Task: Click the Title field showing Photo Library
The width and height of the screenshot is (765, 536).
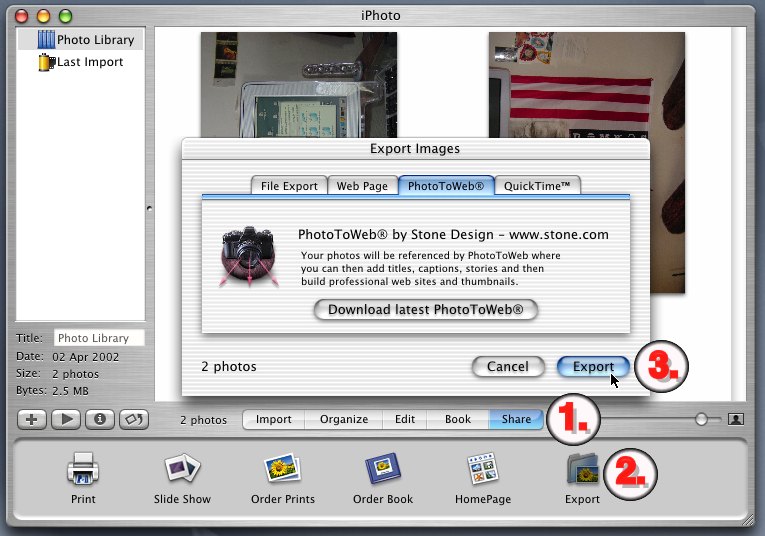Action: [x=99, y=338]
